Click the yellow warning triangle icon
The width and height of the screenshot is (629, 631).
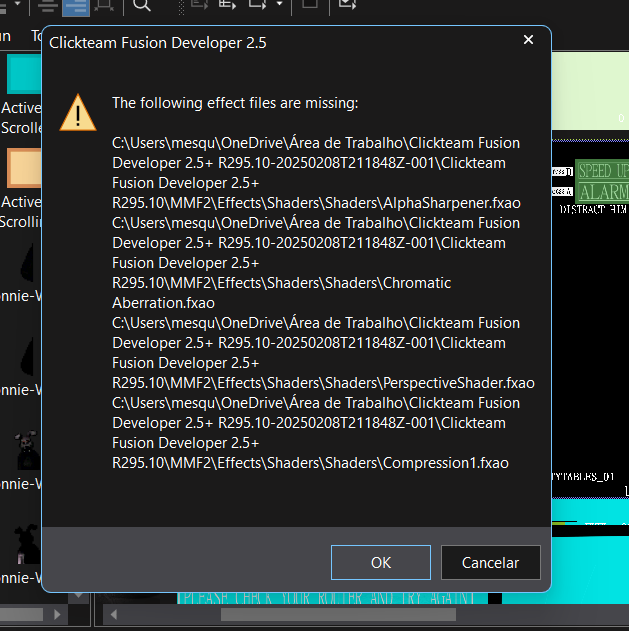click(x=78, y=113)
